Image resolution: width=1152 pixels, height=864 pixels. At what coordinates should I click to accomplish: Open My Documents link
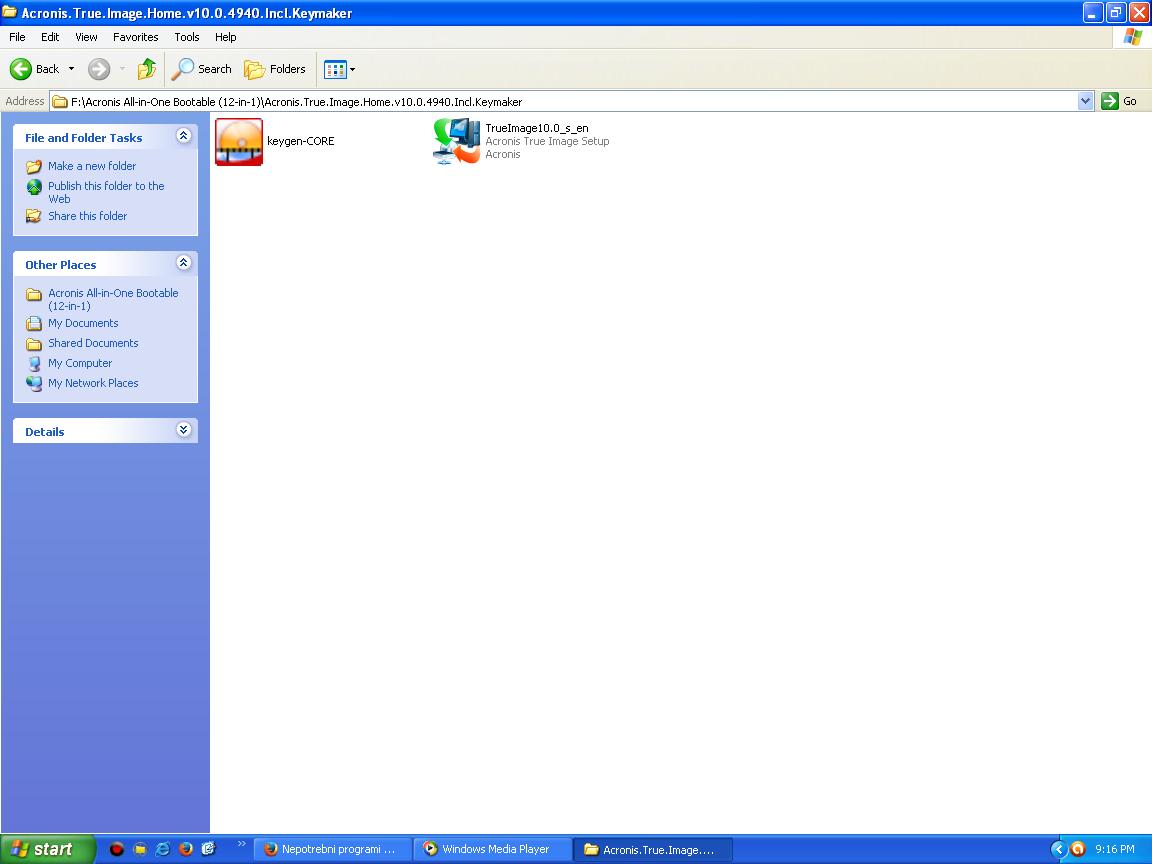pyautogui.click(x=83, y=323)
